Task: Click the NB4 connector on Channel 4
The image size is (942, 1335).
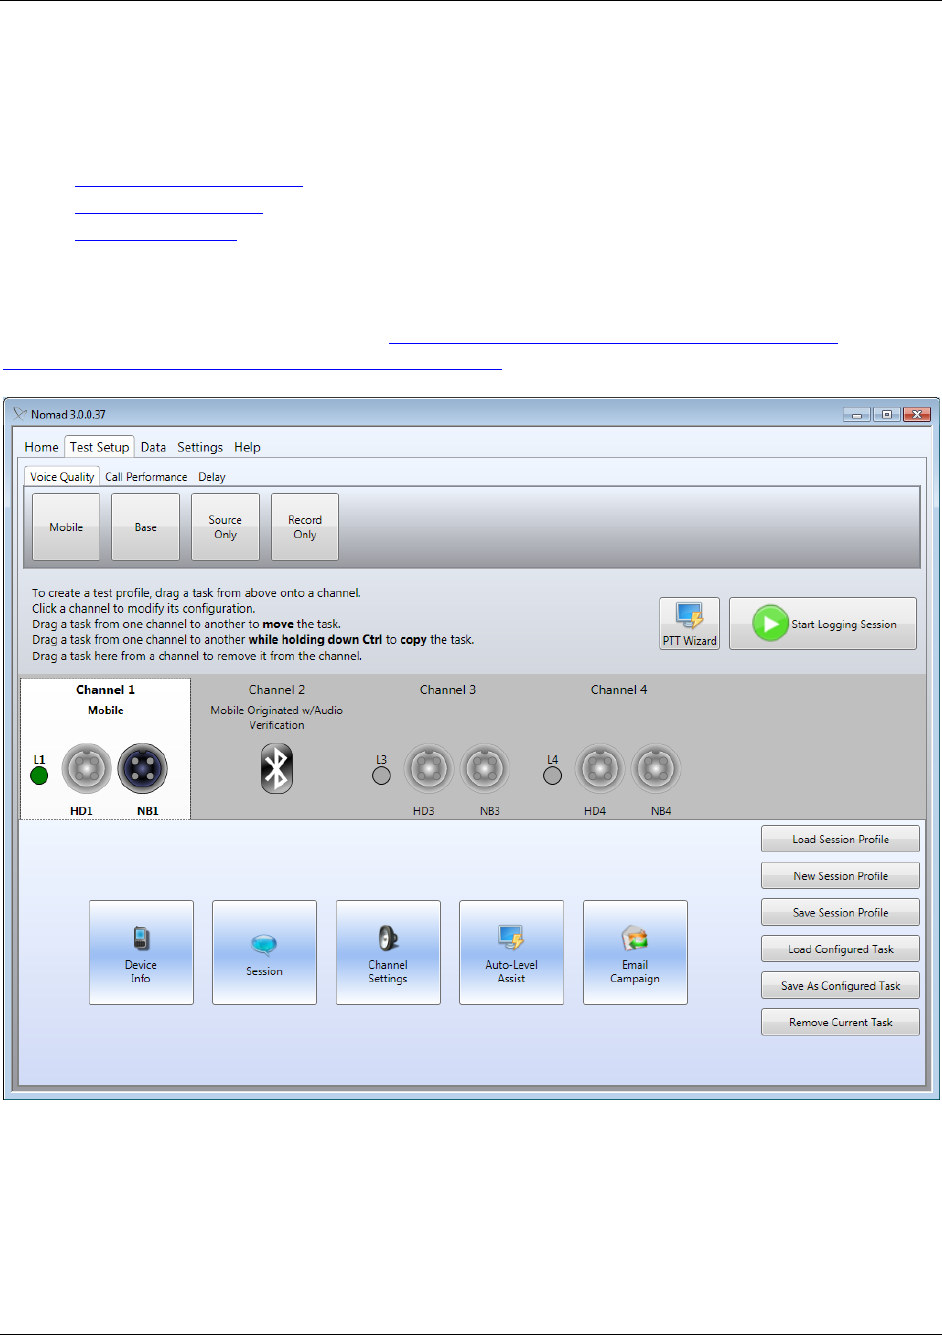Action: (x=656, y=768)
